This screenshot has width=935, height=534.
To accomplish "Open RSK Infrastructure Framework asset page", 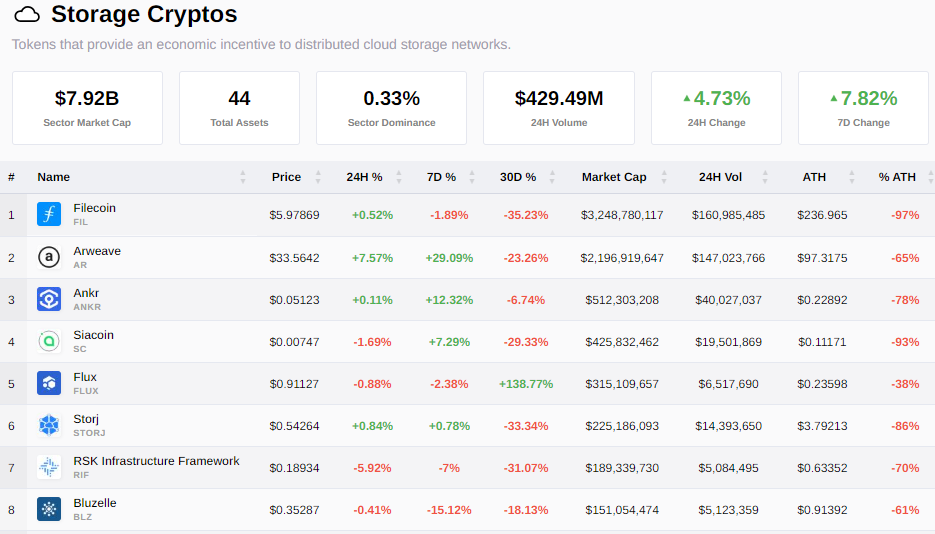I will tap(156, 461).
